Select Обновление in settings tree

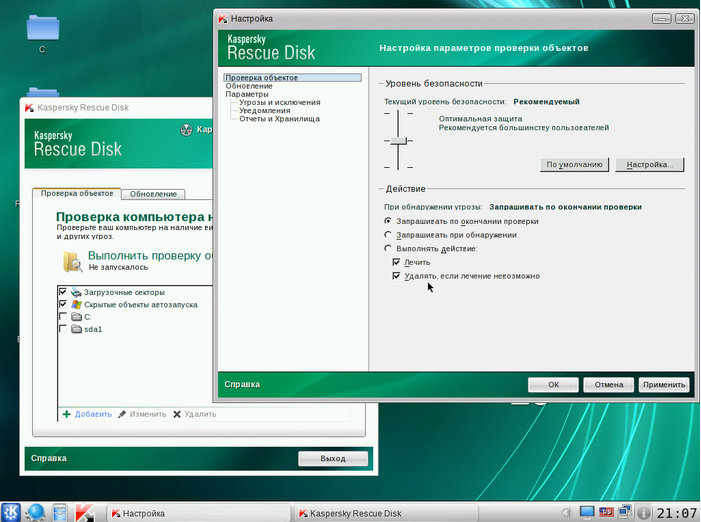point(249,86)
